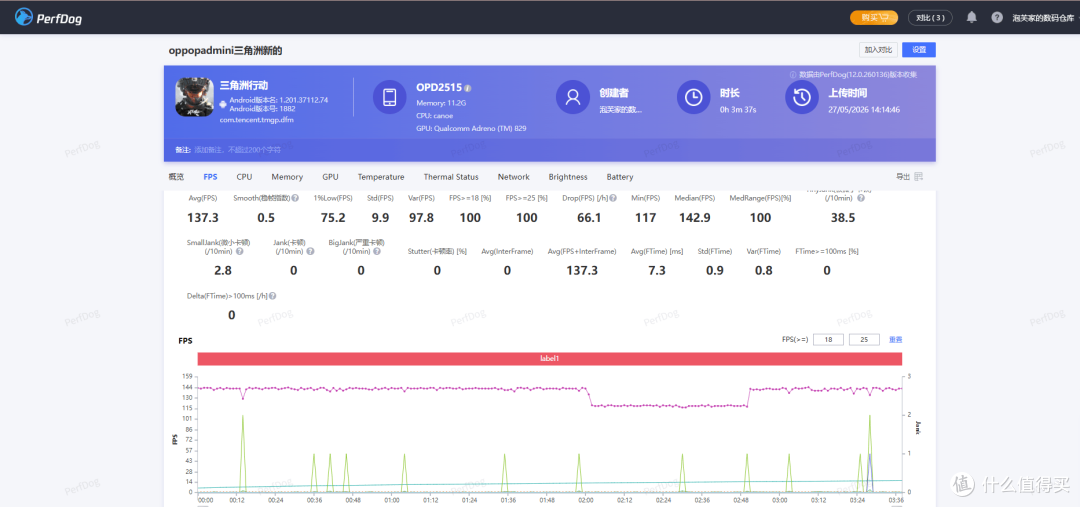
Task: Click the blue 设置 button
Action: (919, 50)
